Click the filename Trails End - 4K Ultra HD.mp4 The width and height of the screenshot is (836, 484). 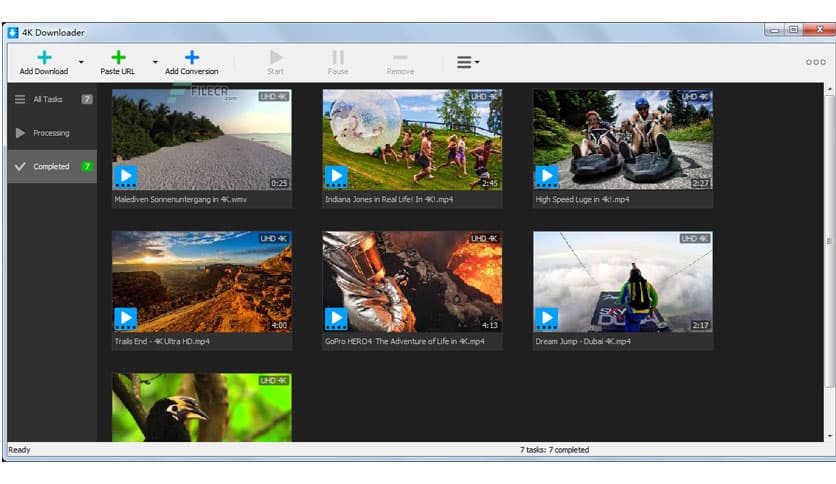[x=162, y=341]
